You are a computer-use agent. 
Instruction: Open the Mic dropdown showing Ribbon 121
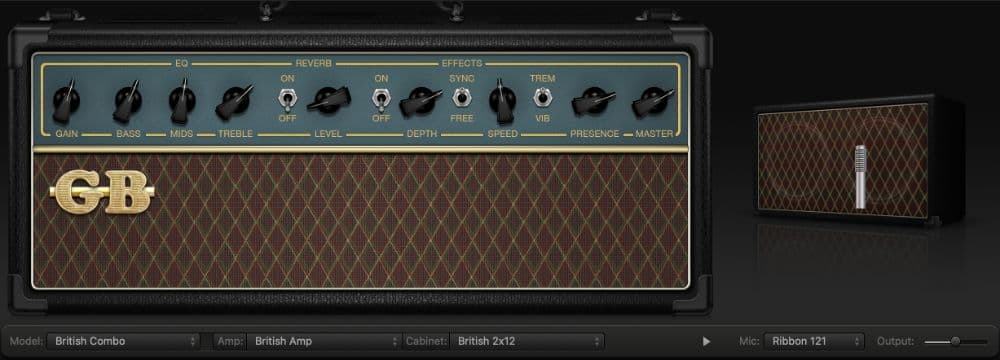[x=814, y=341]
